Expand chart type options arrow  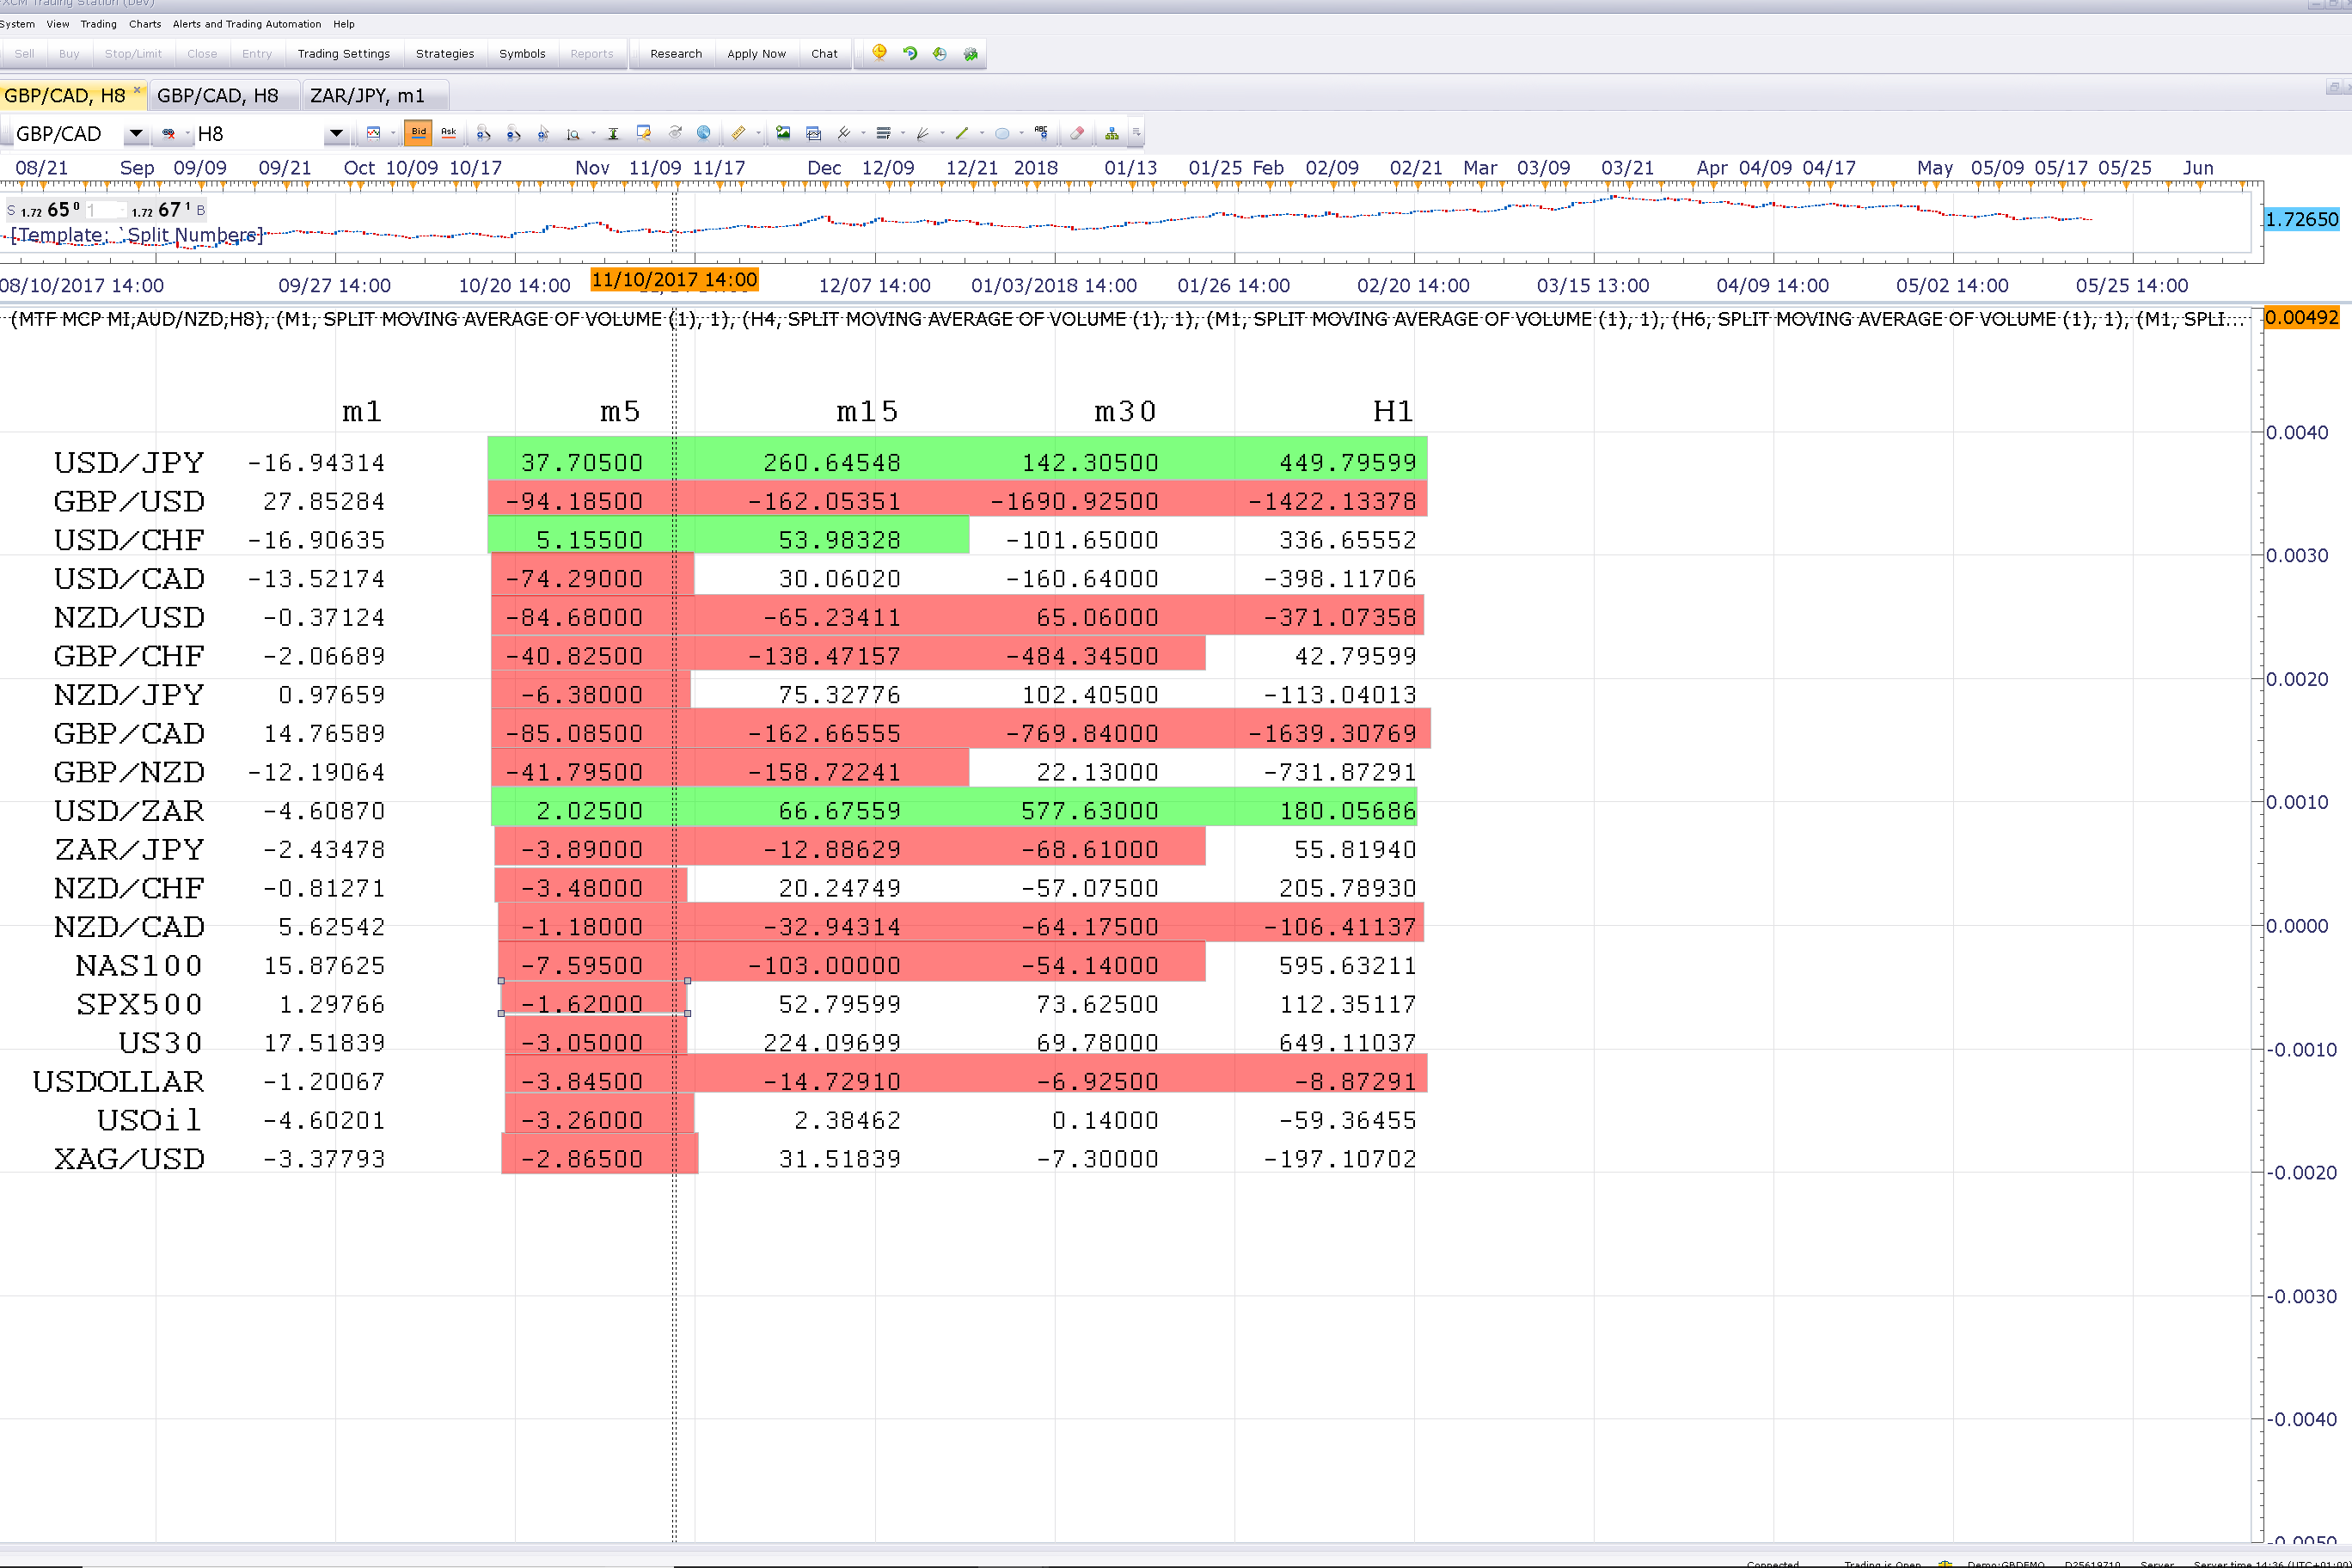coord(393,133)
